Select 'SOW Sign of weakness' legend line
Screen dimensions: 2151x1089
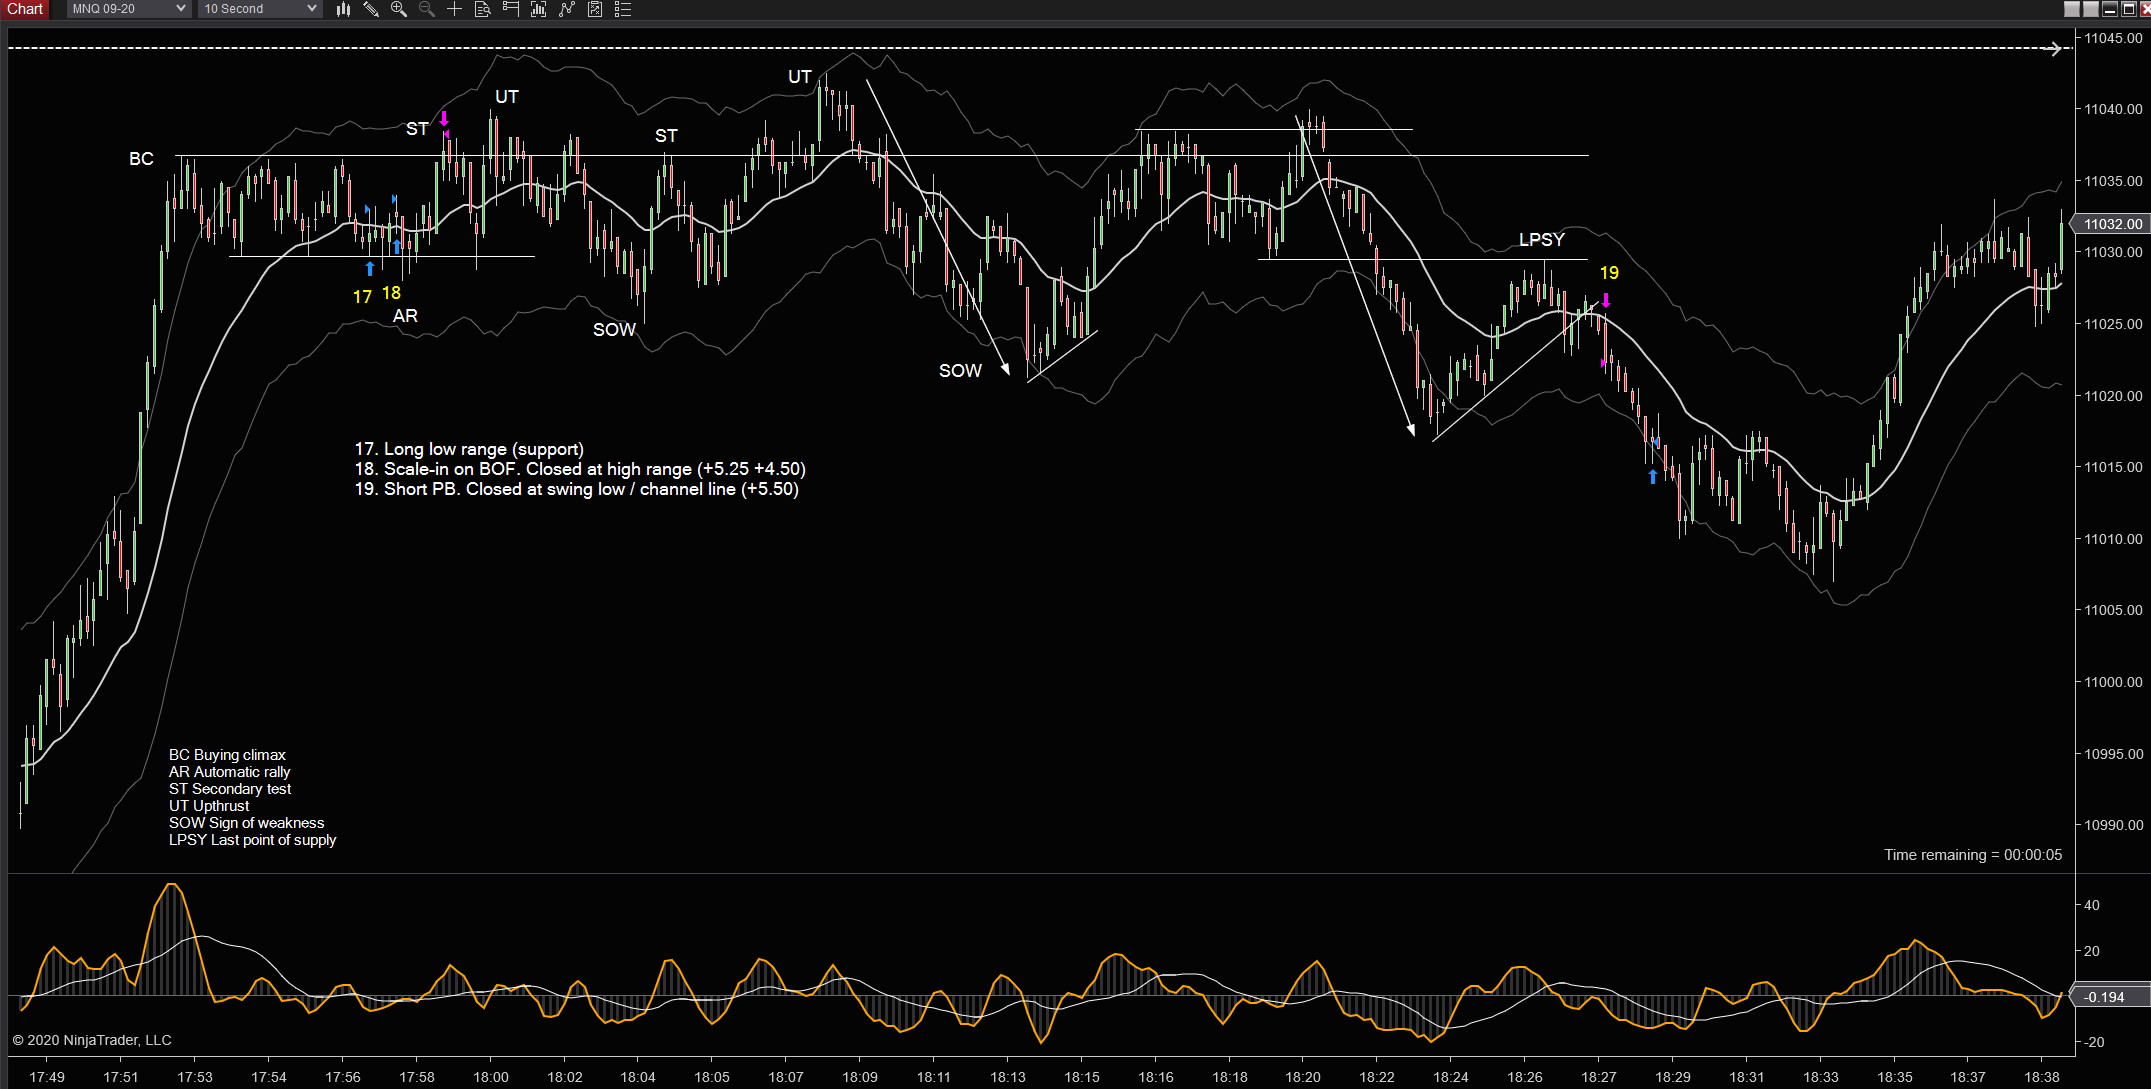pos(246,823)
